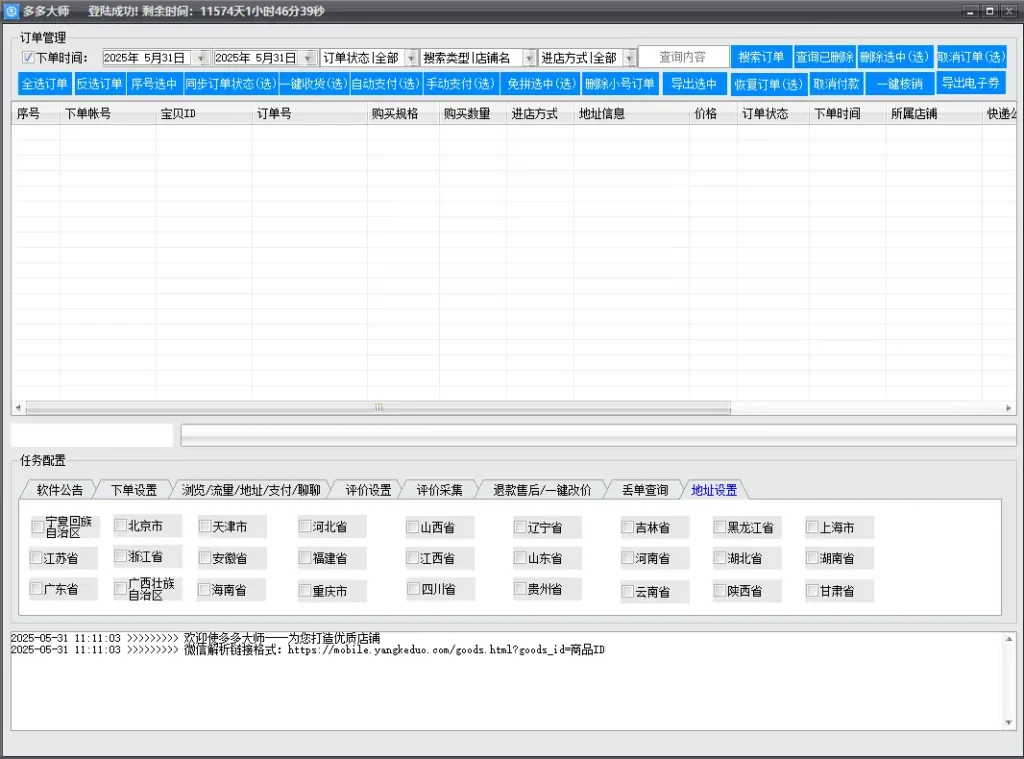Click the 一键核销 button
Image resolution: width=1024 pixels, height=759 pixels.
(899, 84)
